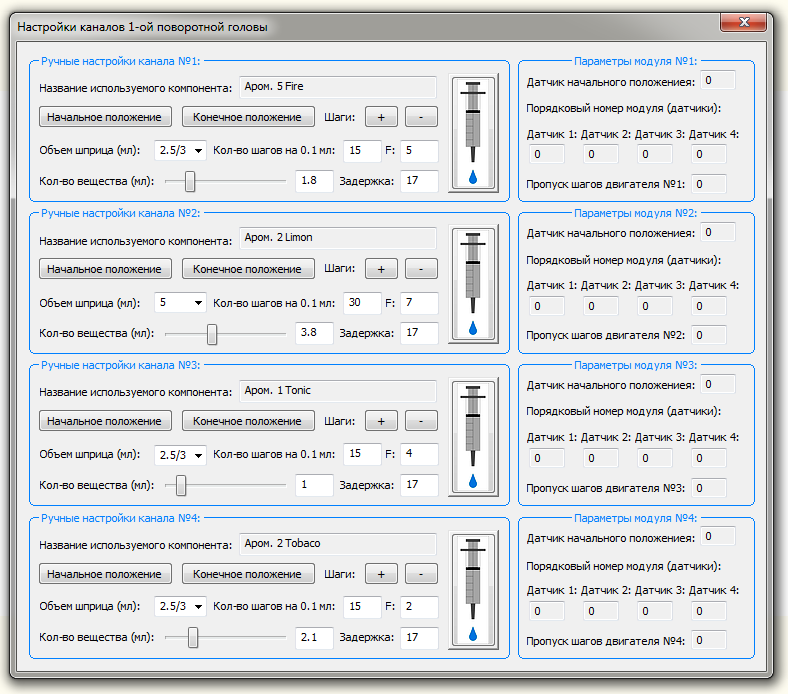Click engine step skip field for motor №4
The image size is (788, 694).
[709, 640]
